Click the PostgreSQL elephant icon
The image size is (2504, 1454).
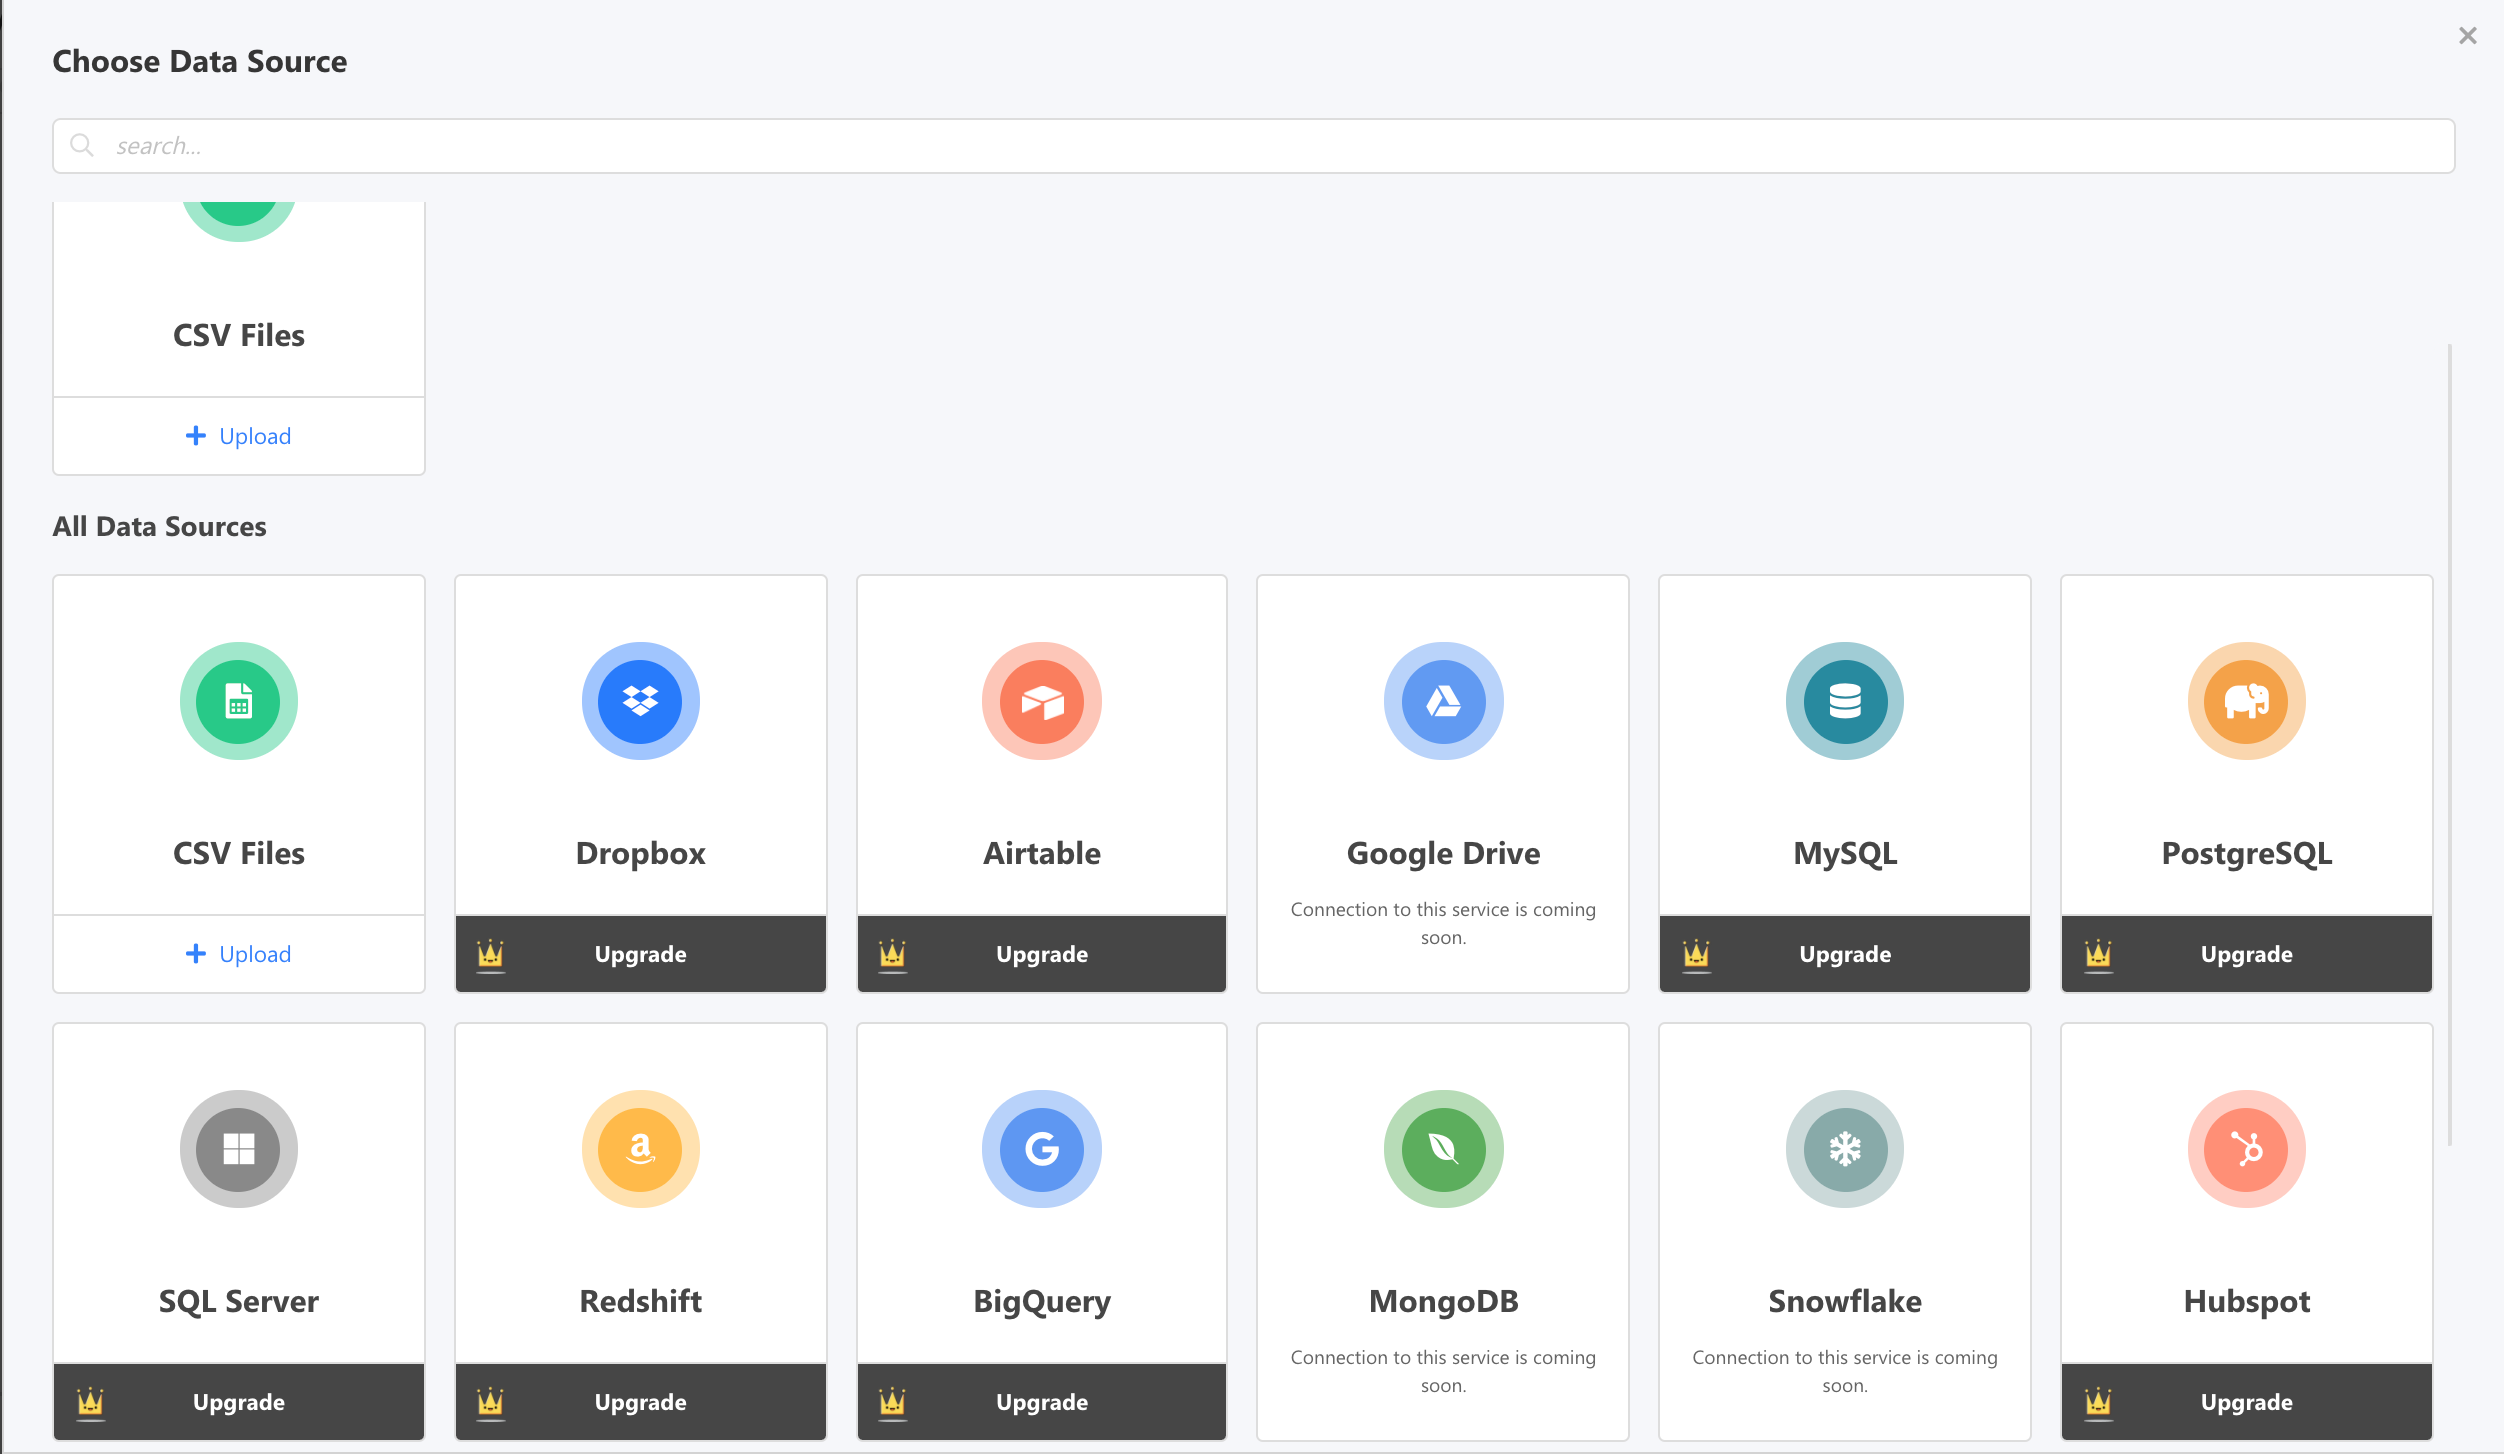2247,701
